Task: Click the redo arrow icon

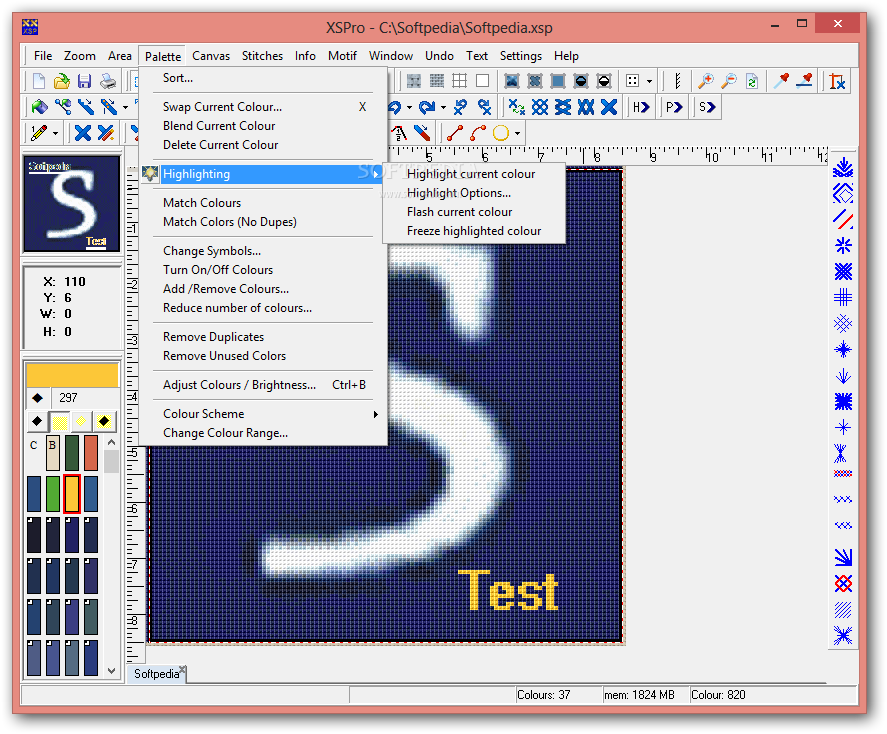Action: coord(427,107)
